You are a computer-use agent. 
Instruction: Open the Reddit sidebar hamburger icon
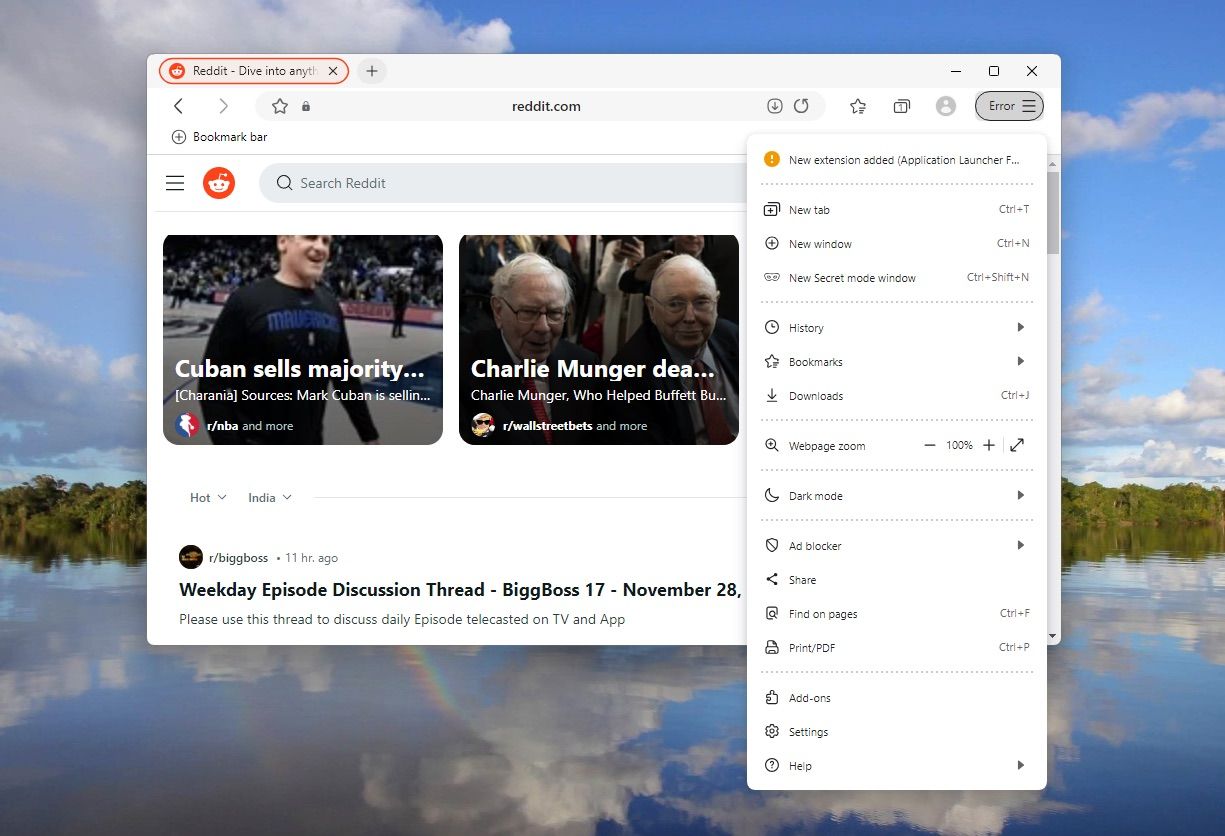175,183
